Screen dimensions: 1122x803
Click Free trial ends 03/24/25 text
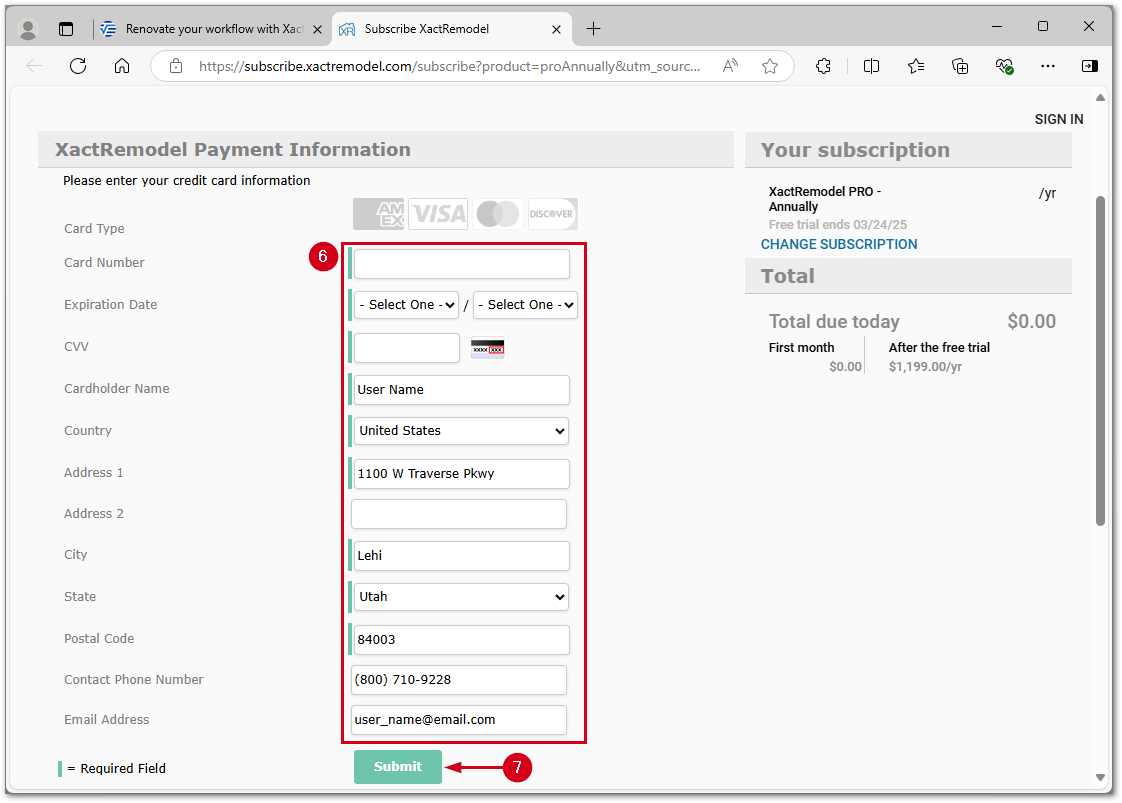pyautogui.click(x=837, y=225)
